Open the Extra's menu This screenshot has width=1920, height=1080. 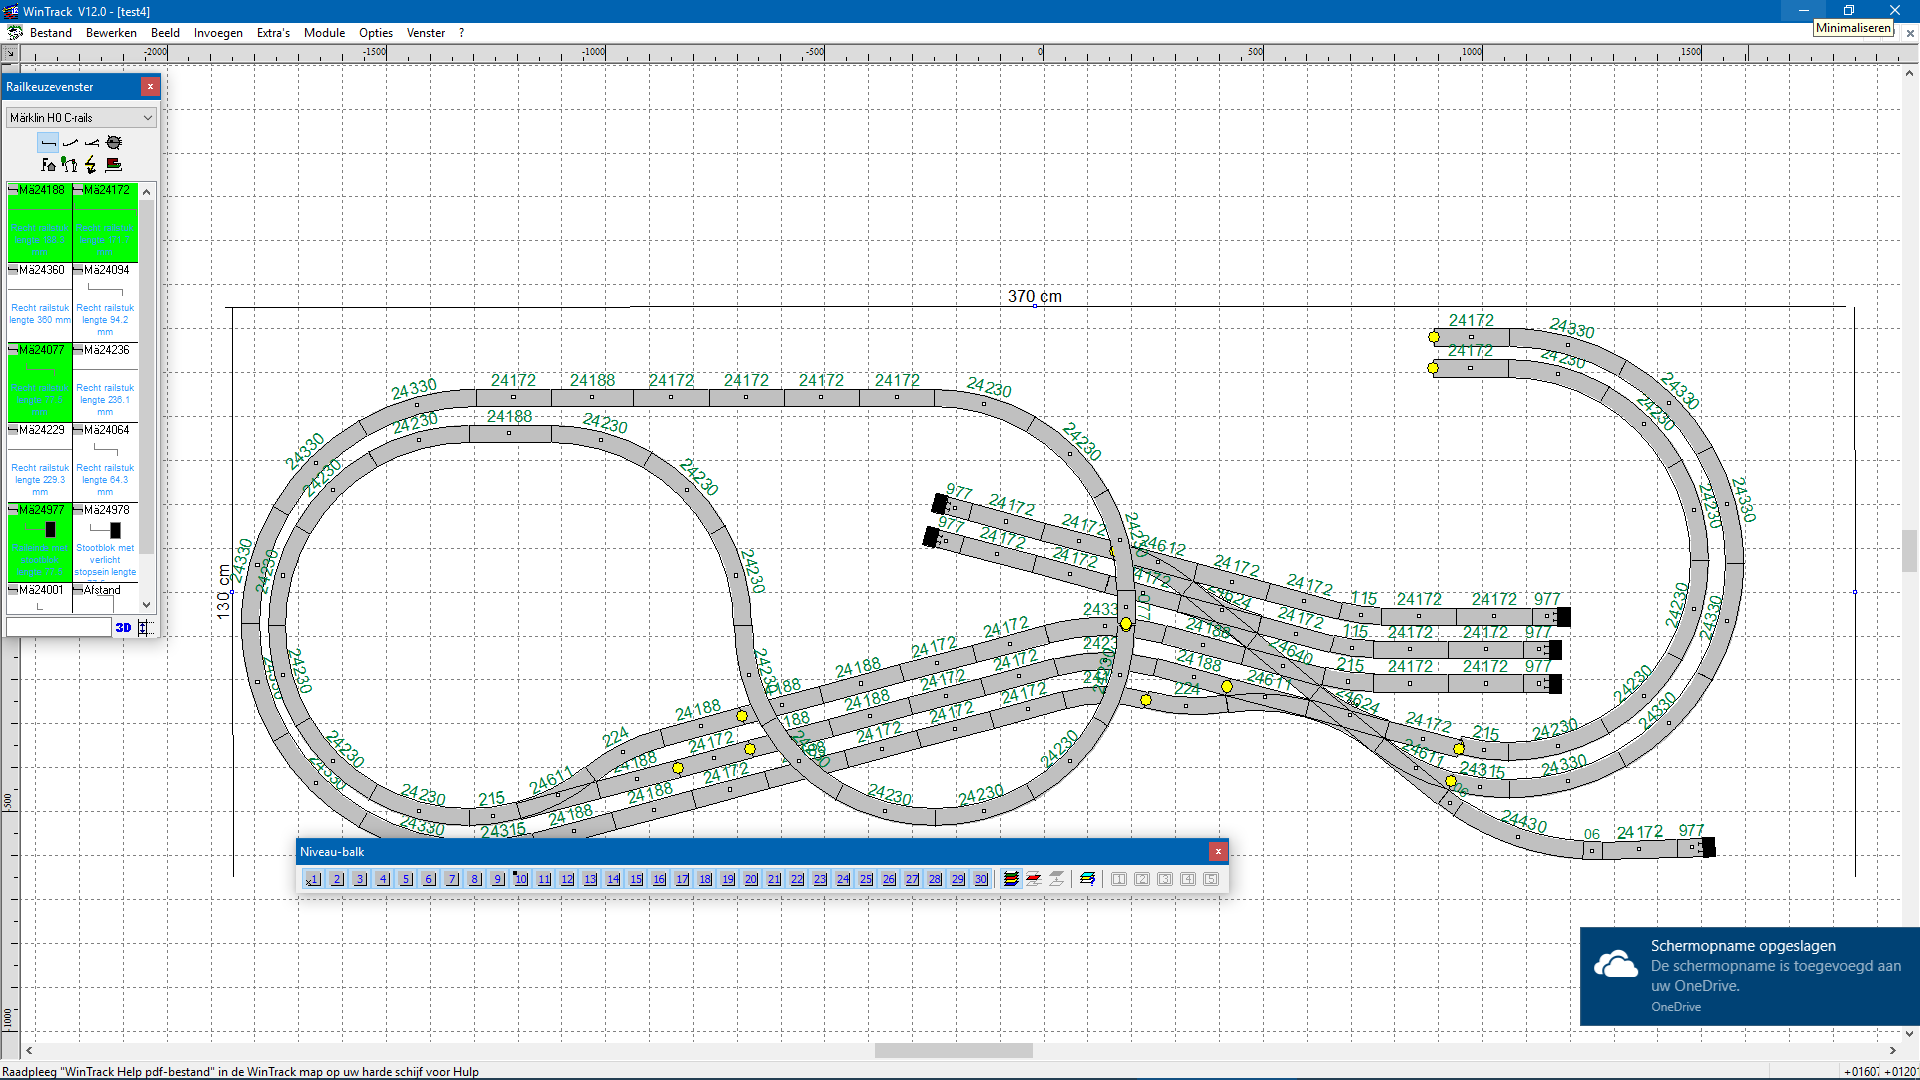(273, 33)
